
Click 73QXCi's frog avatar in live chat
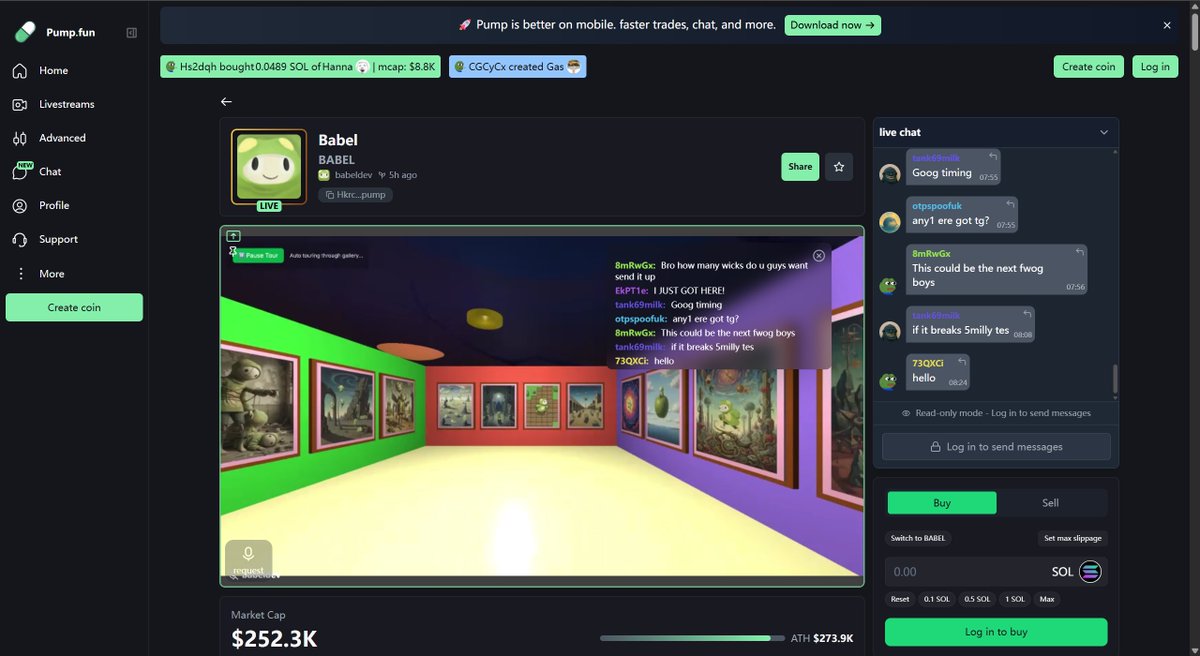[890, 380]
